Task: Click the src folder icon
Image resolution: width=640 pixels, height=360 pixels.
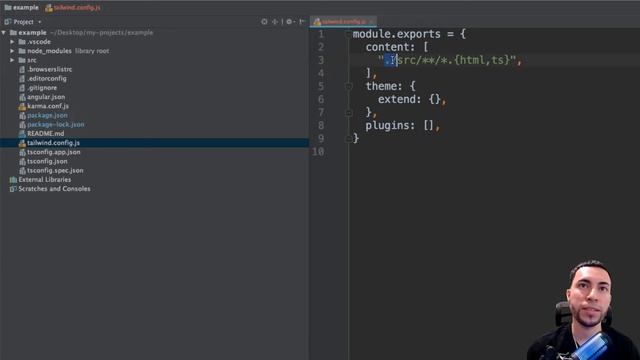Action: 22,60
